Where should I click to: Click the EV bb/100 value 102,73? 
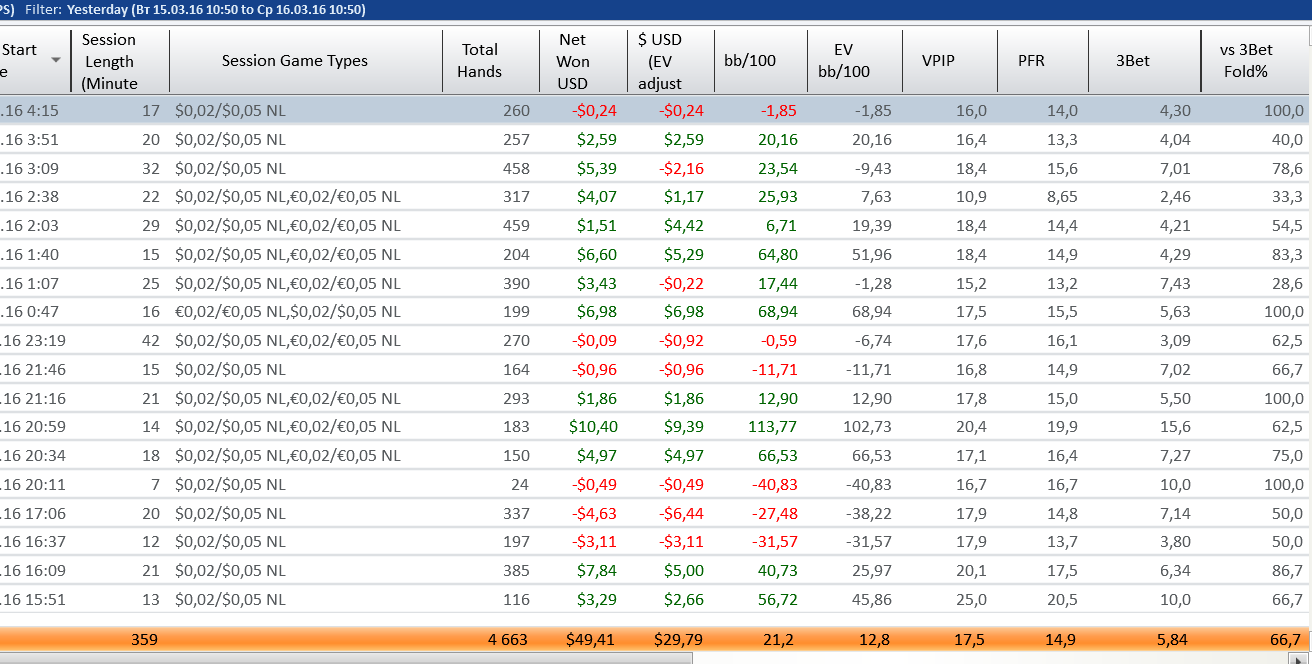click(x=866, y=427)
